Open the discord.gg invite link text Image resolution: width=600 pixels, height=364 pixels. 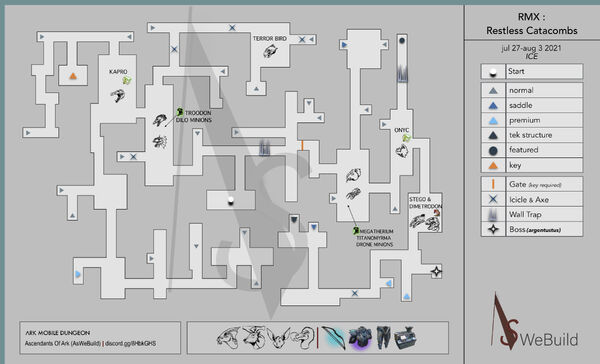click(x=130, y=344)
